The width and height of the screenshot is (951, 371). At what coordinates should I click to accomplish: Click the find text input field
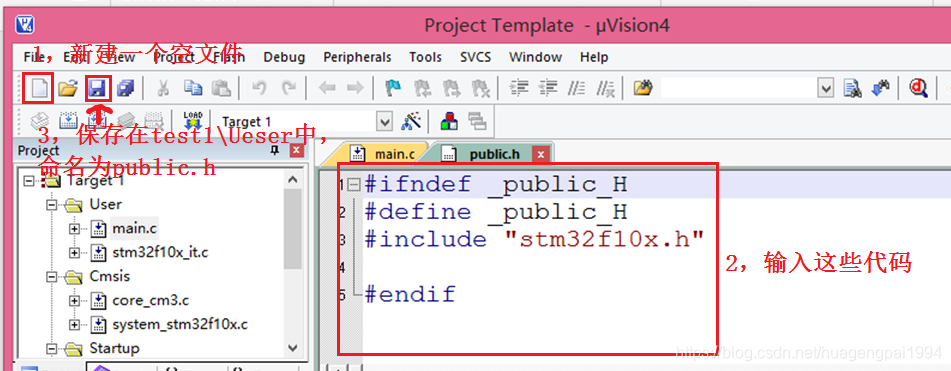tap(739, 89)
